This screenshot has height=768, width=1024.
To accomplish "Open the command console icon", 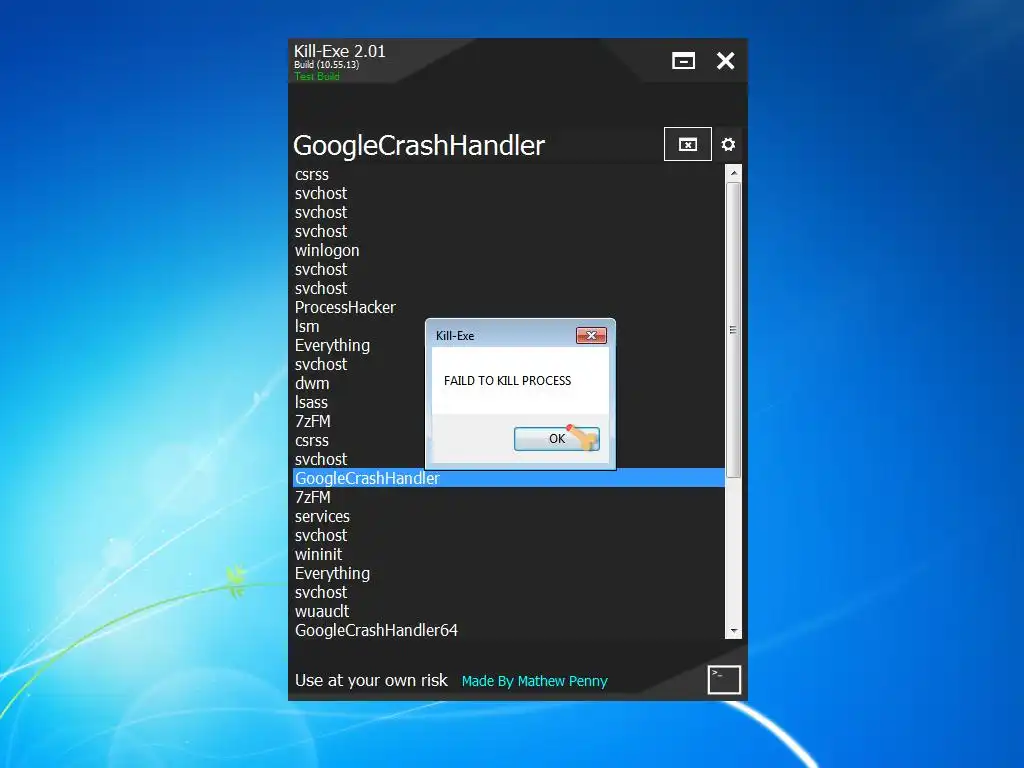I will pyautogui.click(x=724, y=680).
